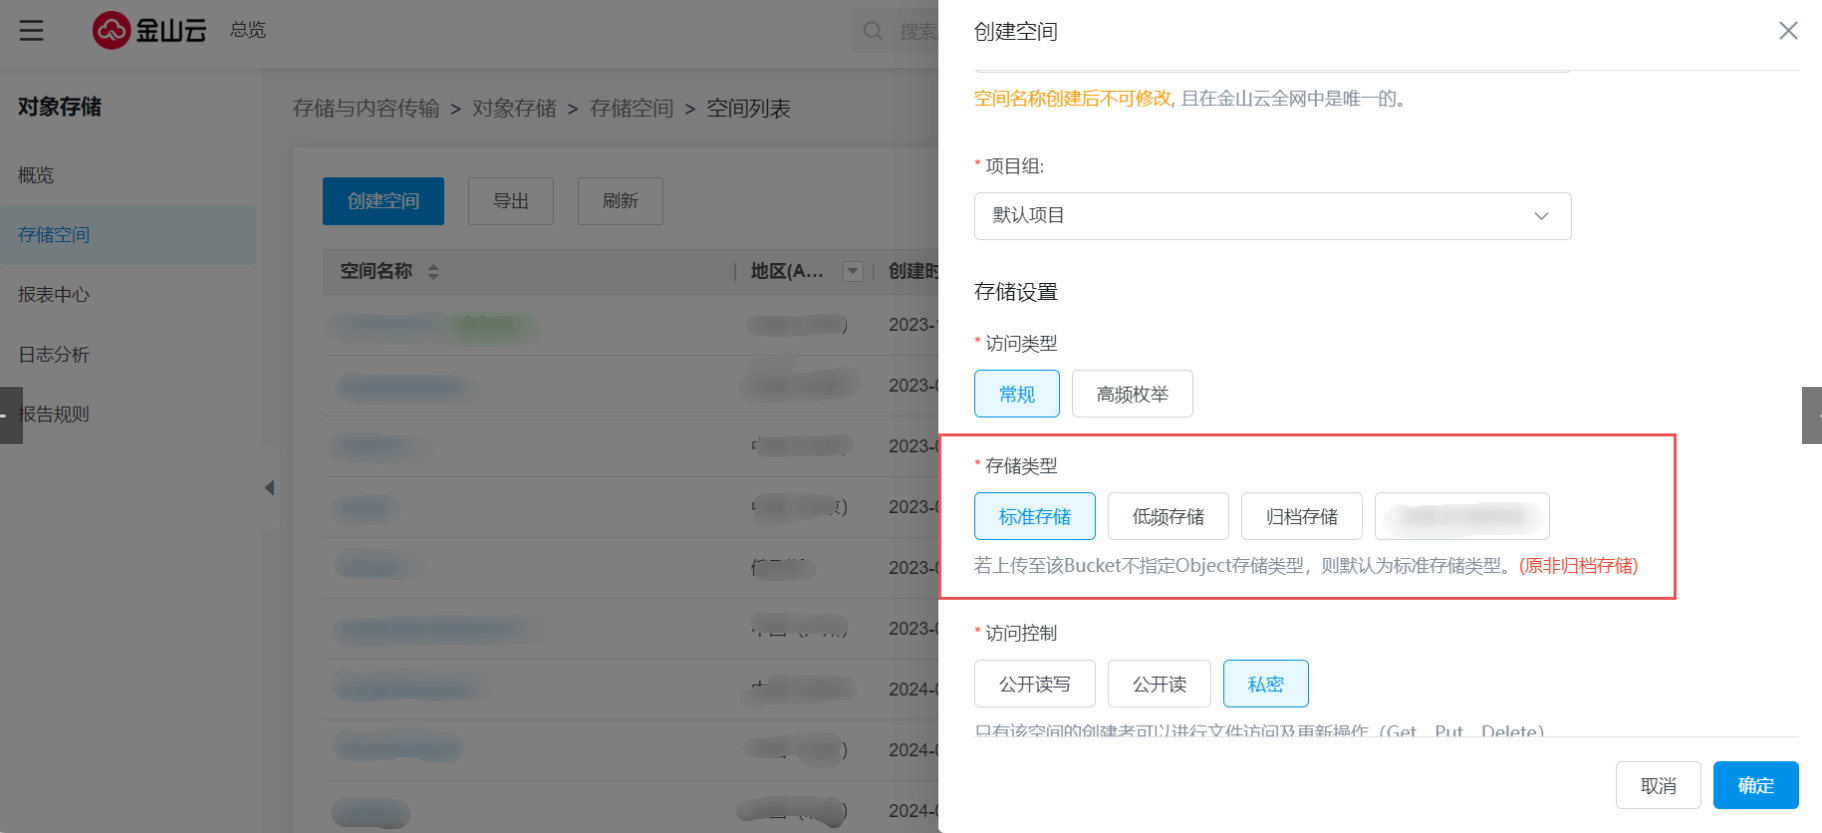Select 高频枚举 access type

point(1132,394)
